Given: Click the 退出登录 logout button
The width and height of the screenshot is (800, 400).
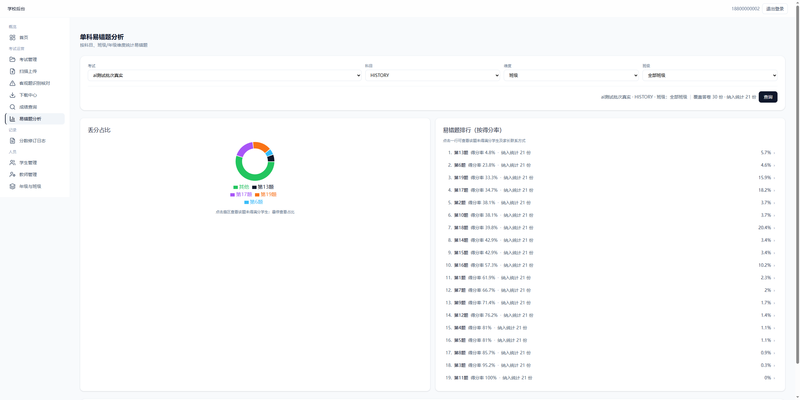Looking at the screenshot, I should pos(775,9).
